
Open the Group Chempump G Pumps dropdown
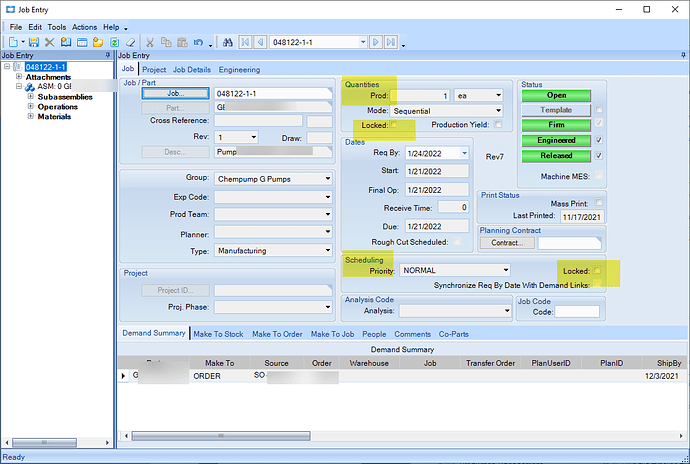[327, 179]
